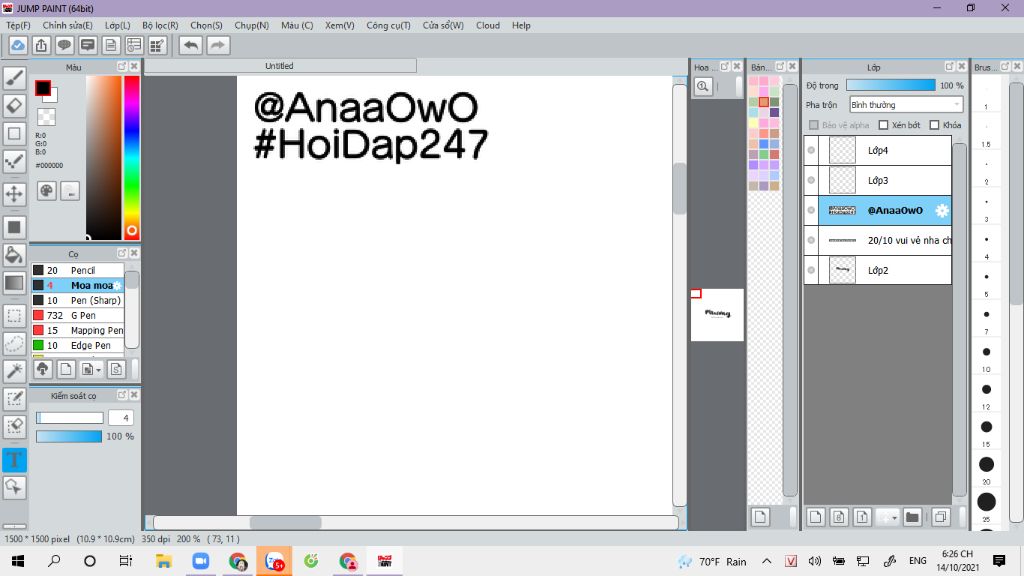Click the Undo arrow button
This screenshot has height=576, width=1024.
tap(191, 45)
